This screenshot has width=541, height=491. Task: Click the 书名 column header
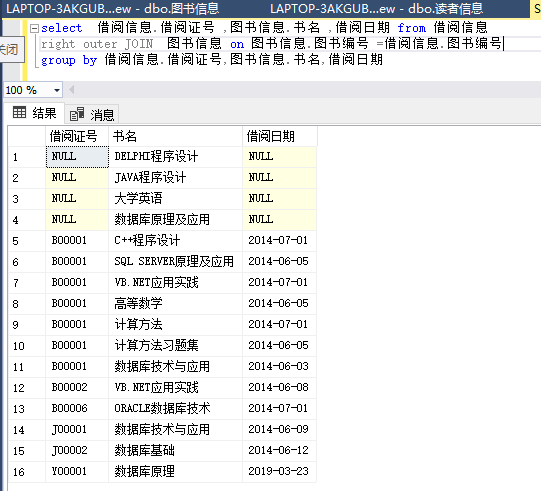pyautogui.click(x=176, y=136)
